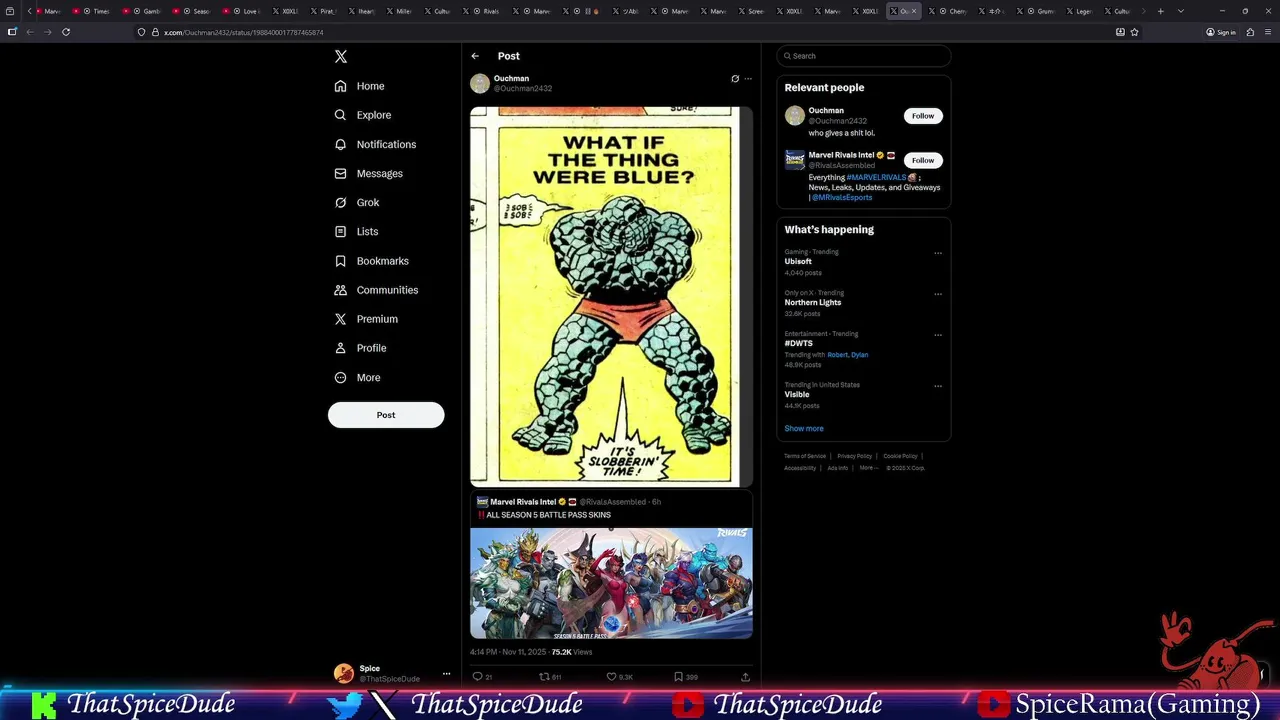Close the current active tab
The height and width of the screenshot is (720, 1280).
tap(914, 11)
